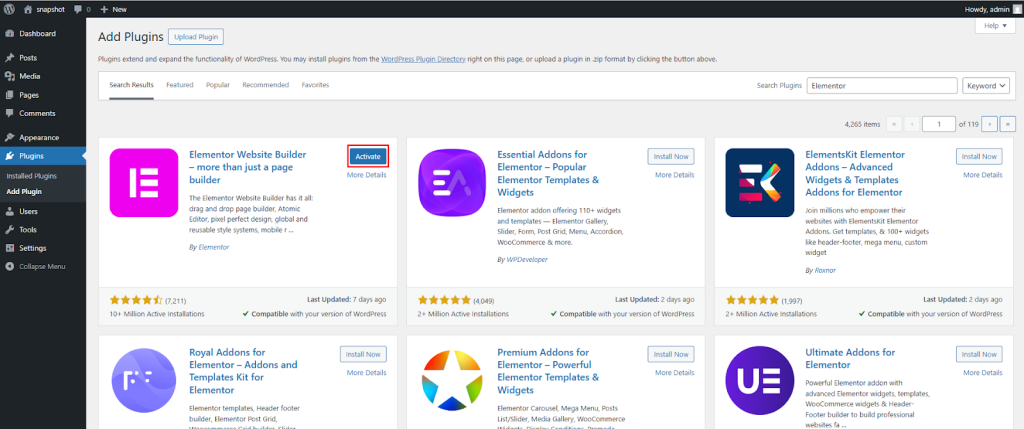
Task: Switch to the Favorites tab
Action: 315,85
